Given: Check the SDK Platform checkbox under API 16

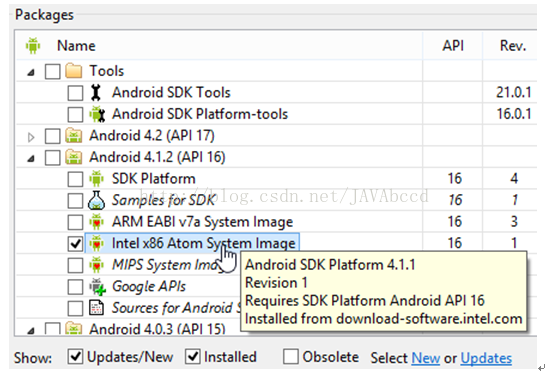Looking at the screenshot, I should tap(75, 179).
